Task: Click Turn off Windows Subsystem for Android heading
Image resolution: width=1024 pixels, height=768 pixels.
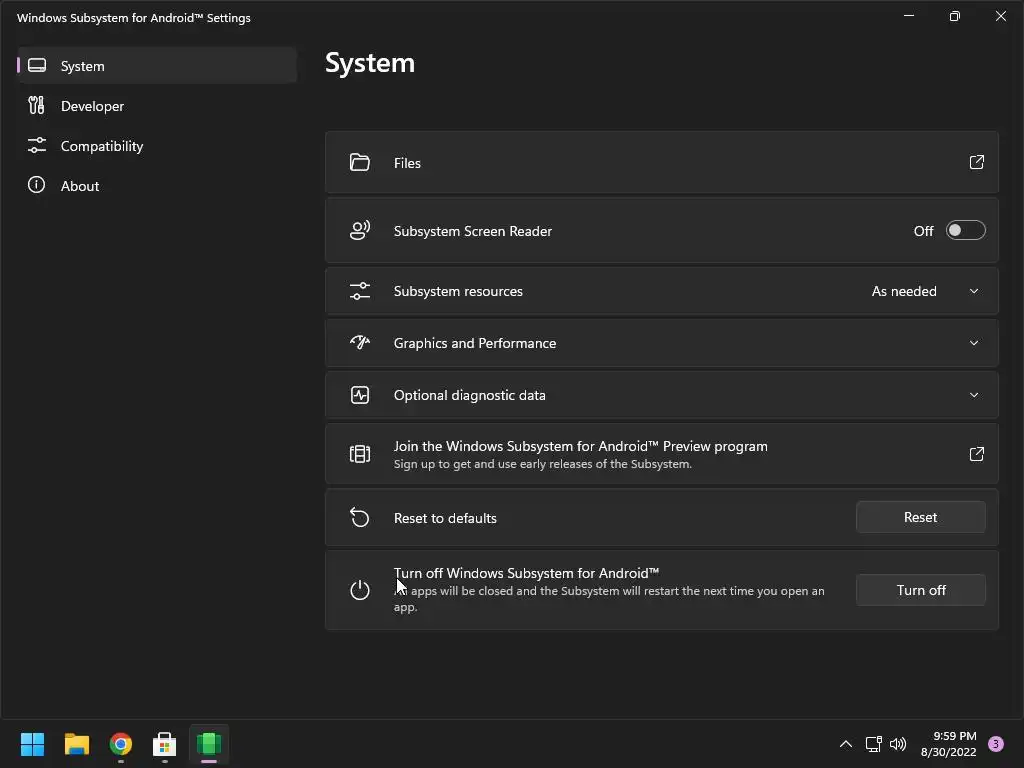Action: pos(526,573)
